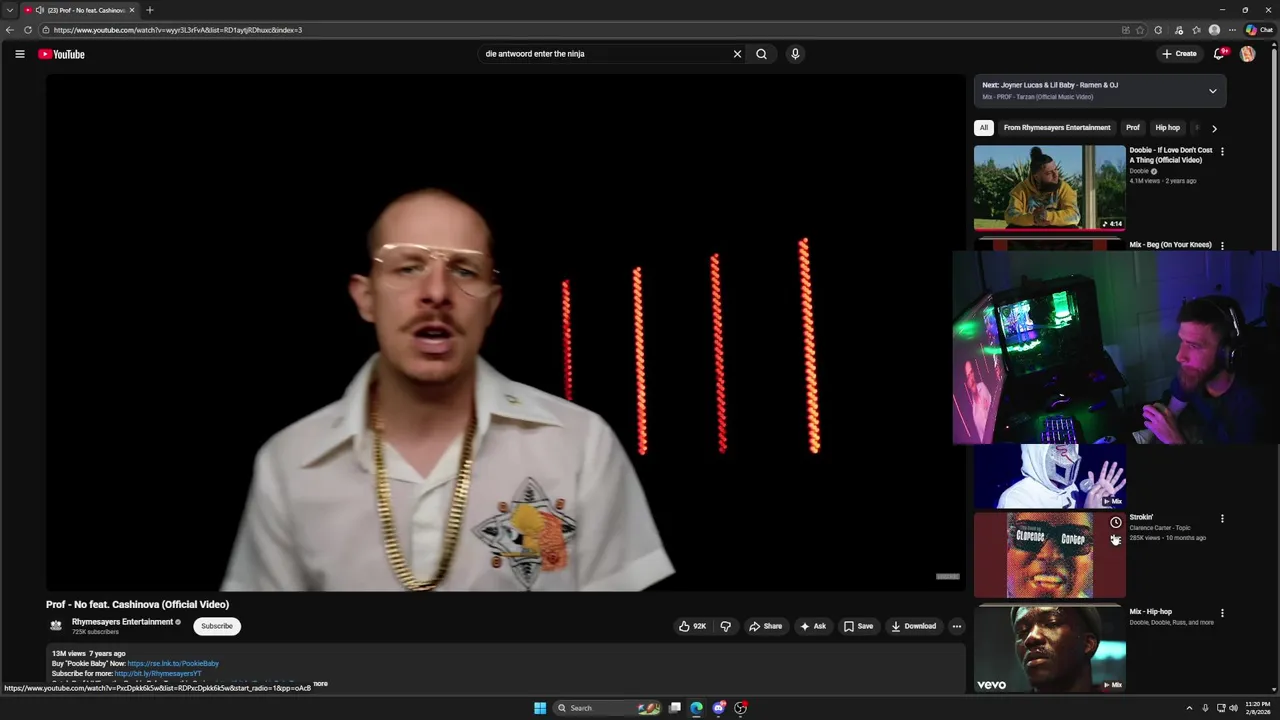Screen dimensions: 1280x720
Task: Open the Rhymesayers Entertainment channel name
Action: (122, 622)
